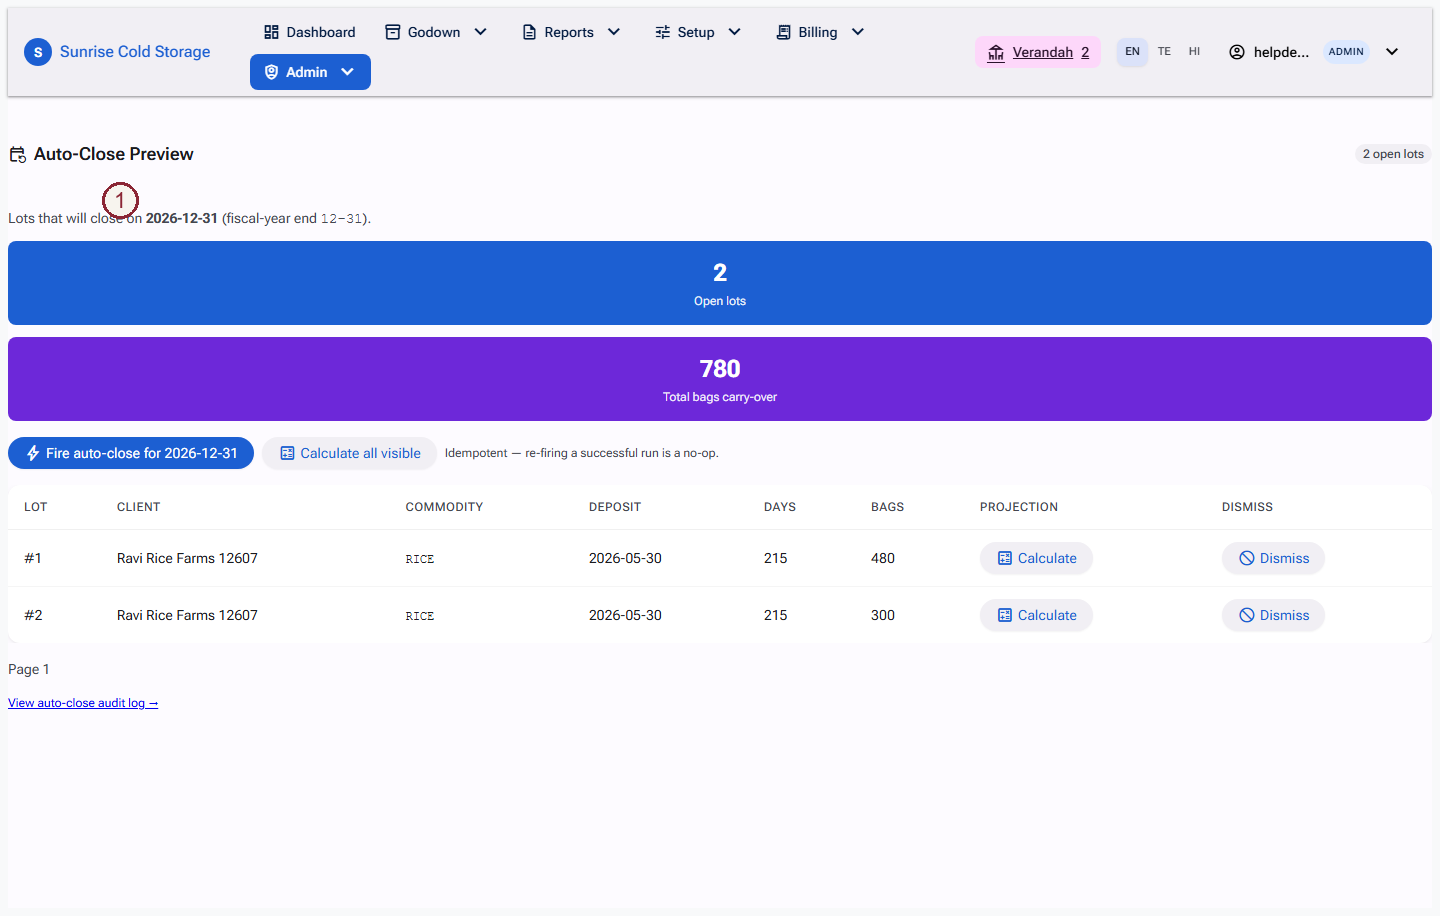Click the Admin shield icon
This screenshot has height=916, width=1440.
(x=271, y=72)
